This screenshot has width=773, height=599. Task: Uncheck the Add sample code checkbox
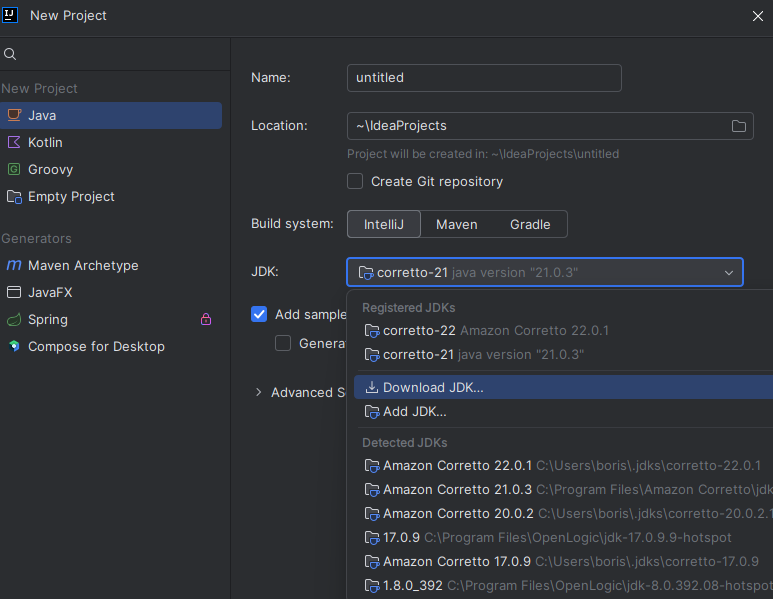(x=259, y=314)
